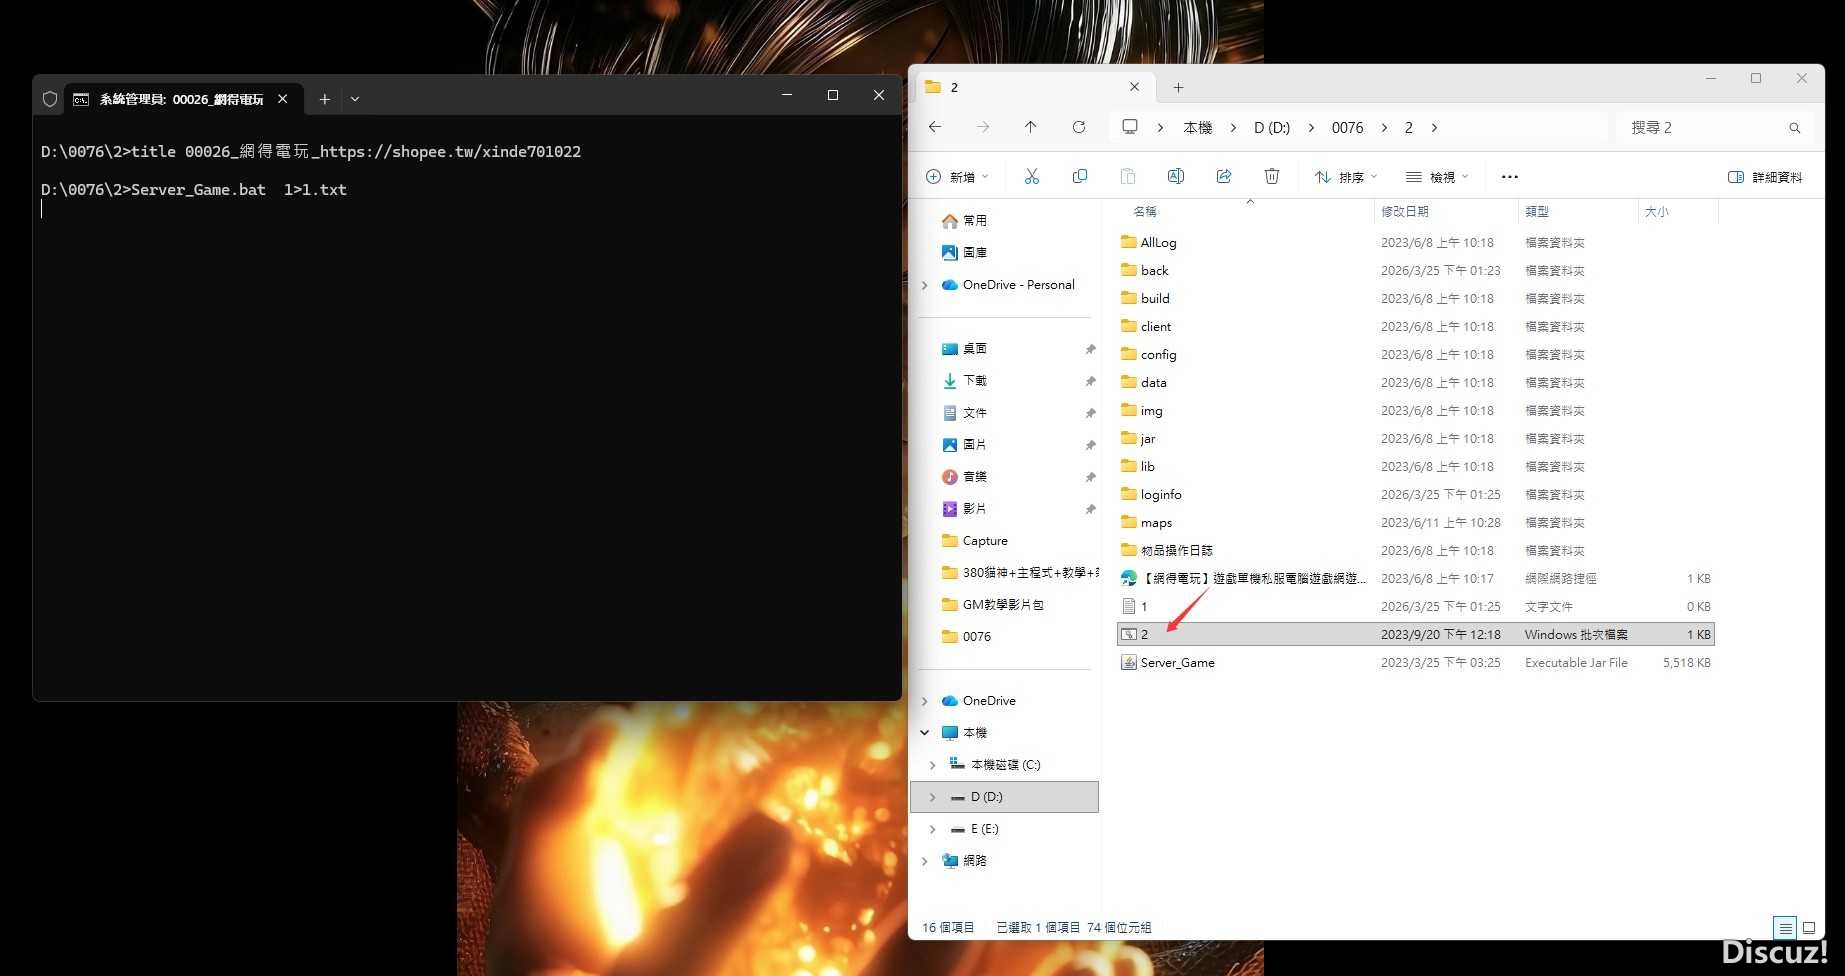The image size is (1845, 976).
Task: Open the 排序 sort dropdown
Action: point(1345,177)
